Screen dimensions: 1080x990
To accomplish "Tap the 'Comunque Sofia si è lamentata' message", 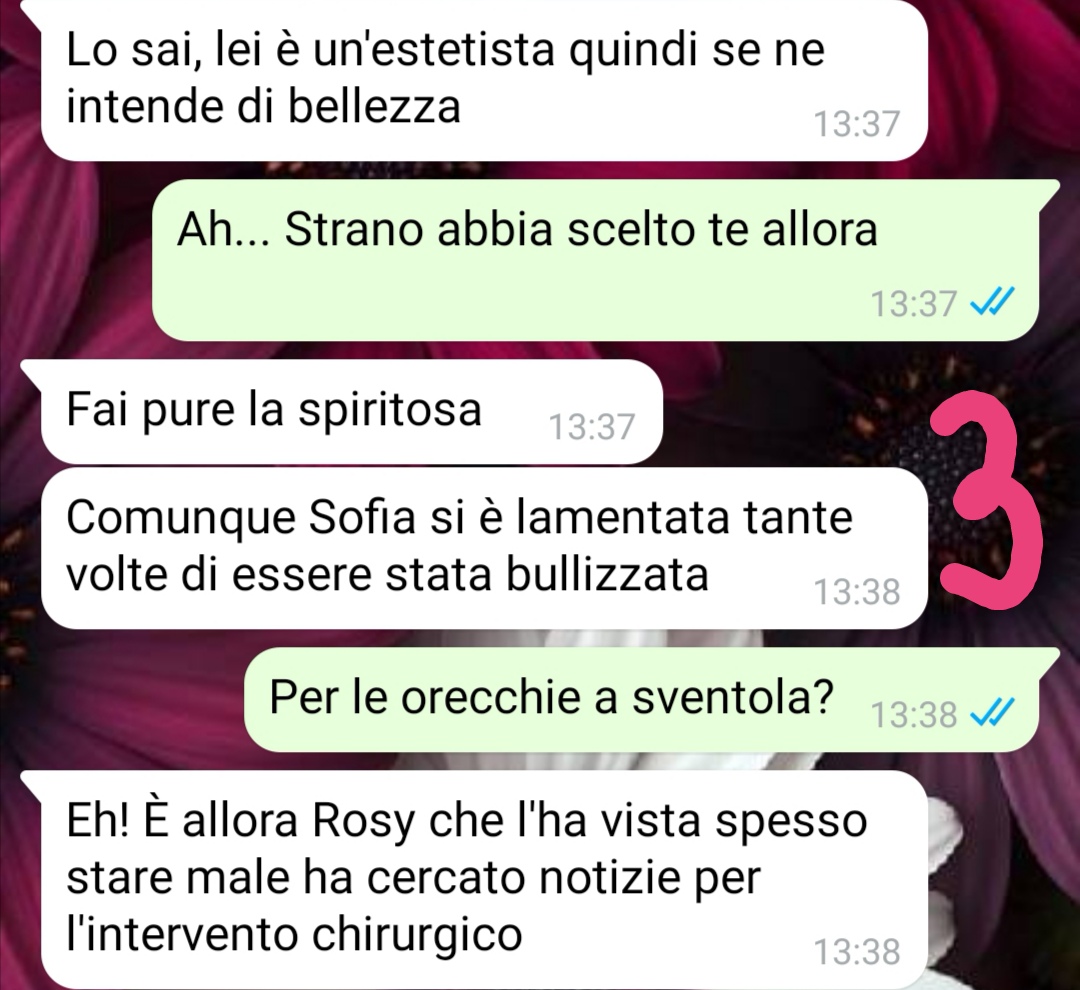I will click(484, 548).
